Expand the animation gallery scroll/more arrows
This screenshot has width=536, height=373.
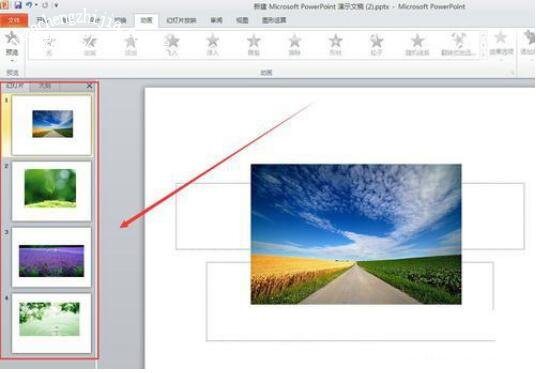pos(483,45)
